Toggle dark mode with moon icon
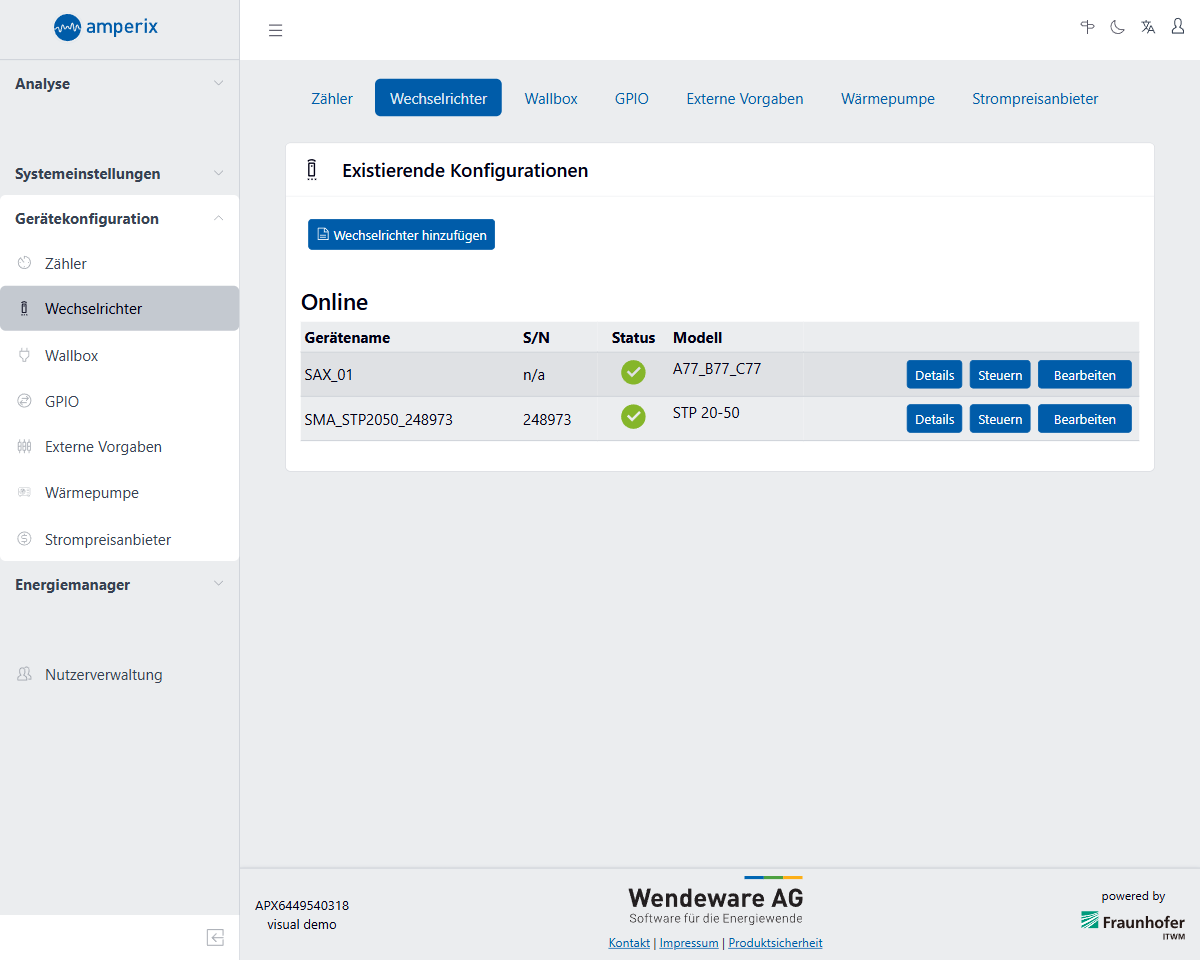Screen dimensions: 1200x960 tap(1118, 27)
